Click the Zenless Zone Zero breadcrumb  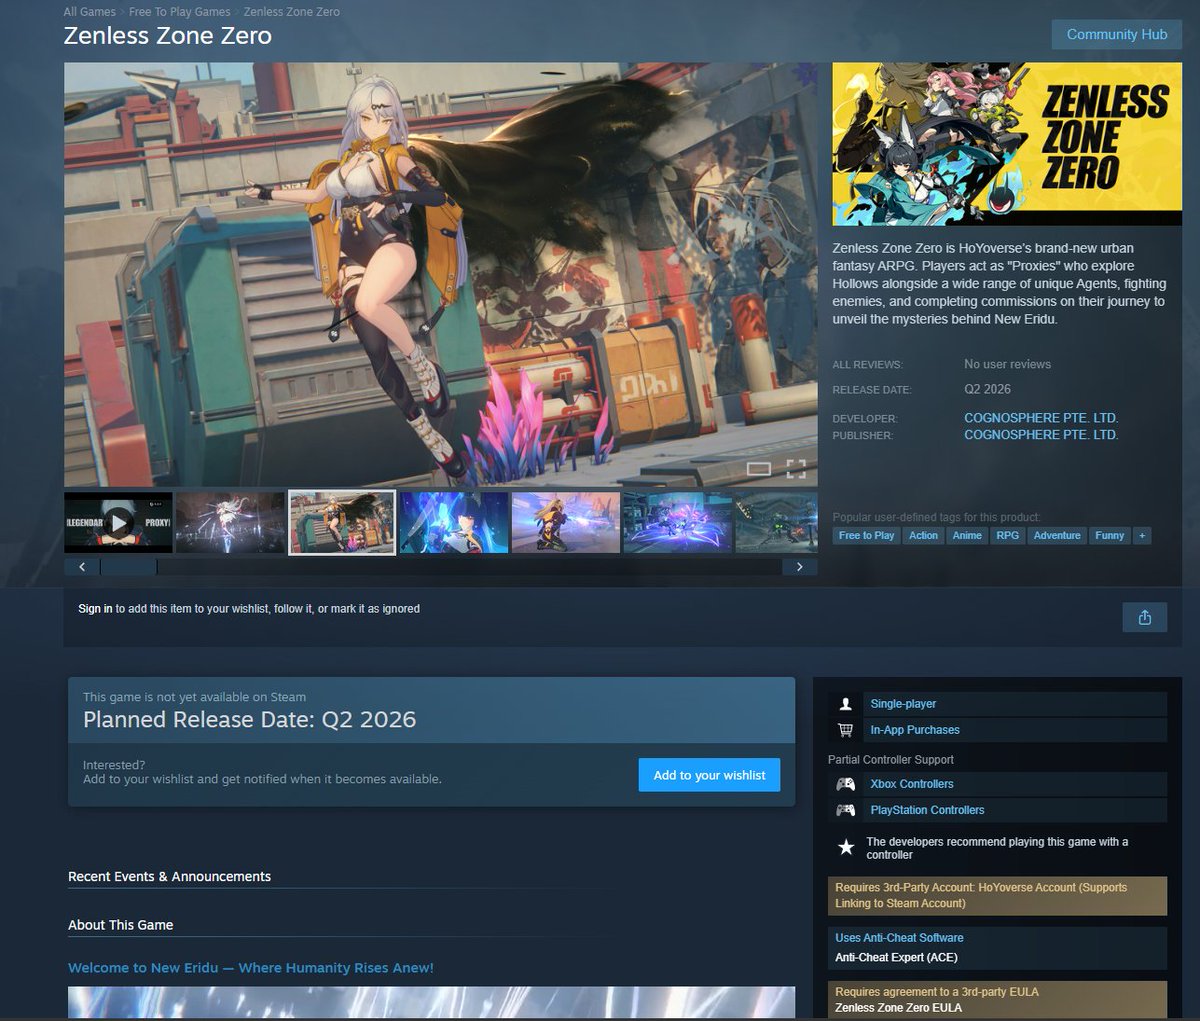pyautogui.click(x=292, y=12)
